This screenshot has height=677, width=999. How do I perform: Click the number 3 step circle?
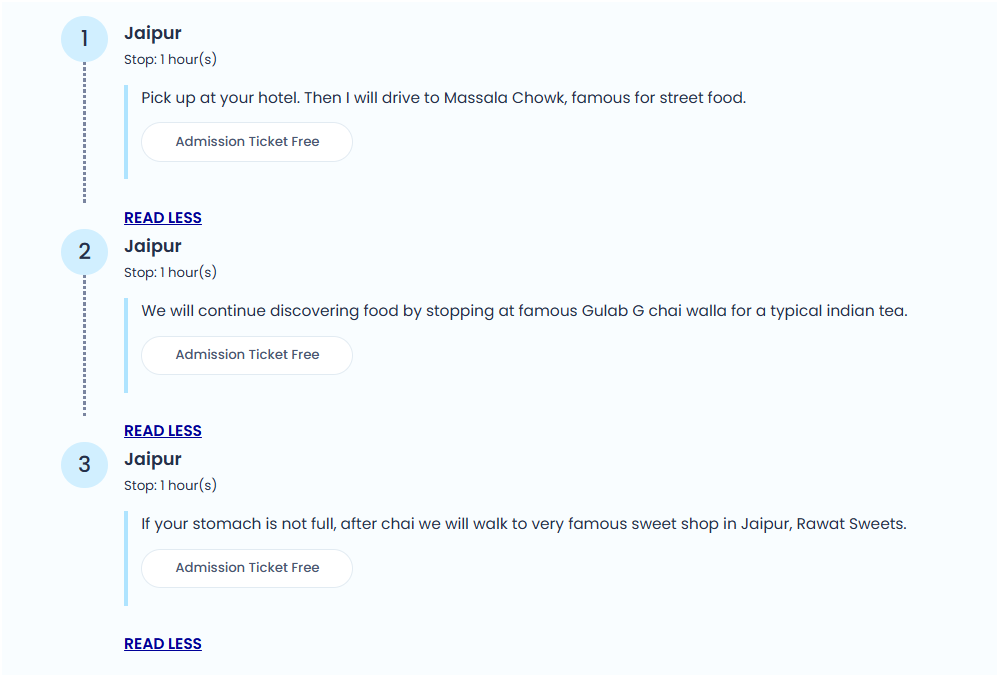coord(84,465)
